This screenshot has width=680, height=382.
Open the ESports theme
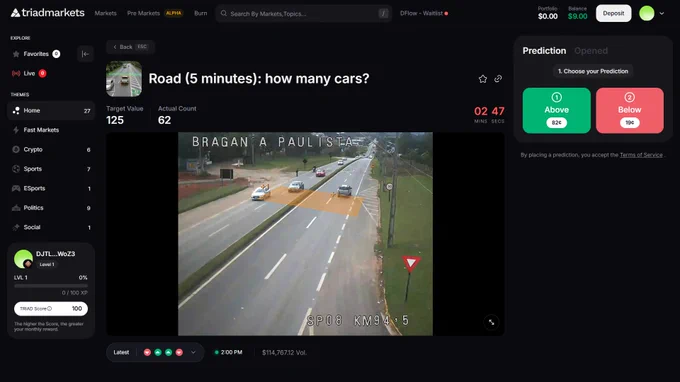51,189
